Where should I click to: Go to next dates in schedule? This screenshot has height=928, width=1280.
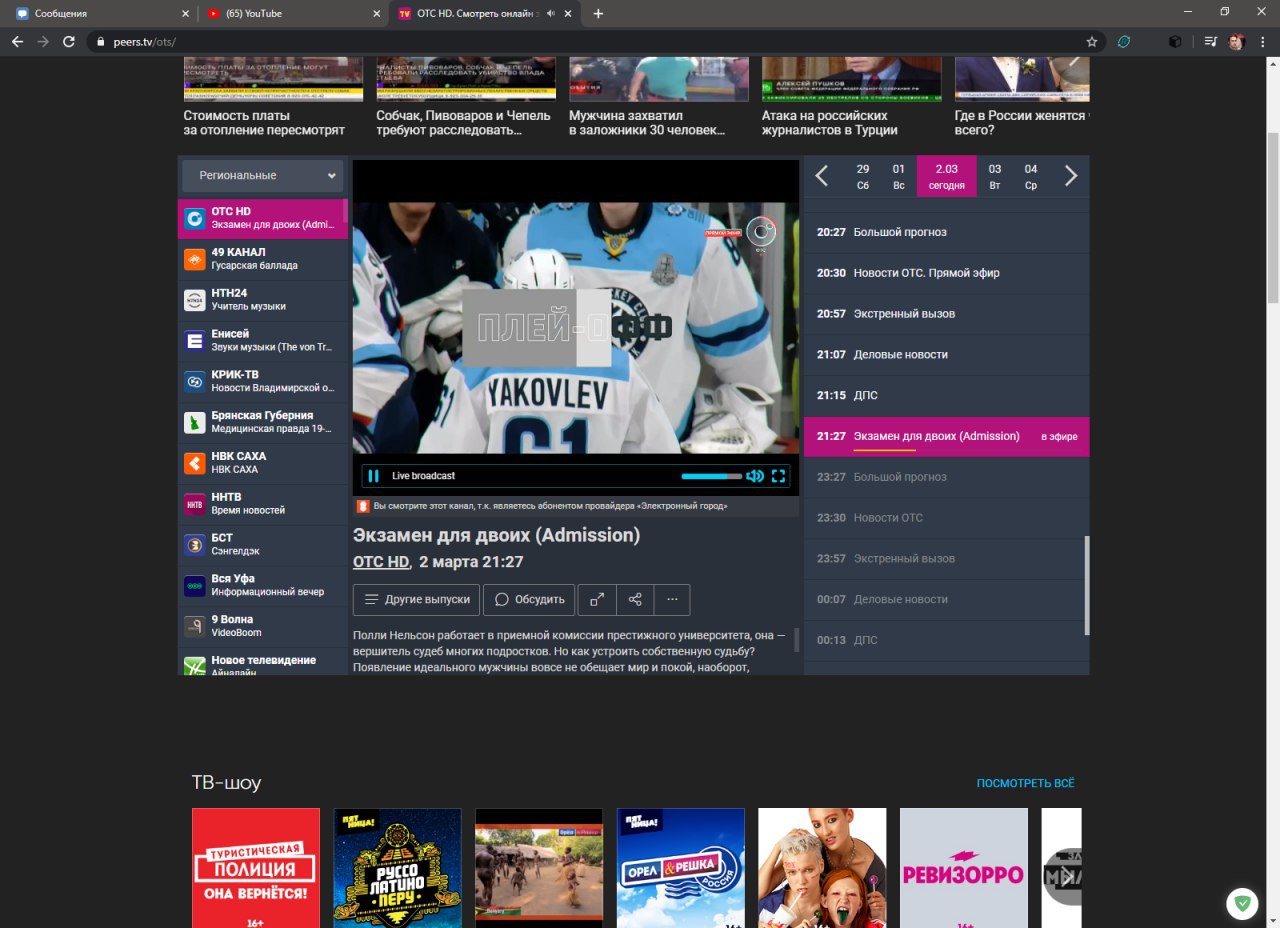click(1071, 176)
